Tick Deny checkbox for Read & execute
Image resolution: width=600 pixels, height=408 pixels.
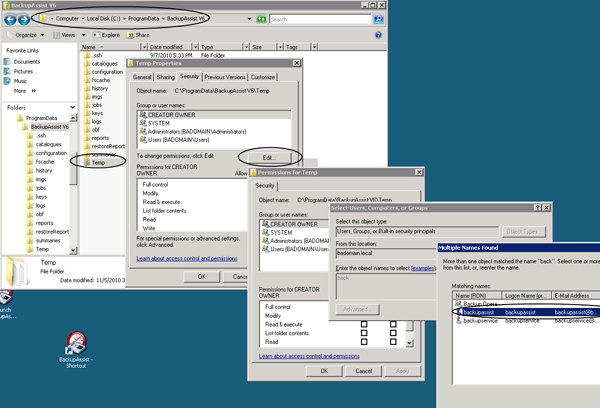393,324
